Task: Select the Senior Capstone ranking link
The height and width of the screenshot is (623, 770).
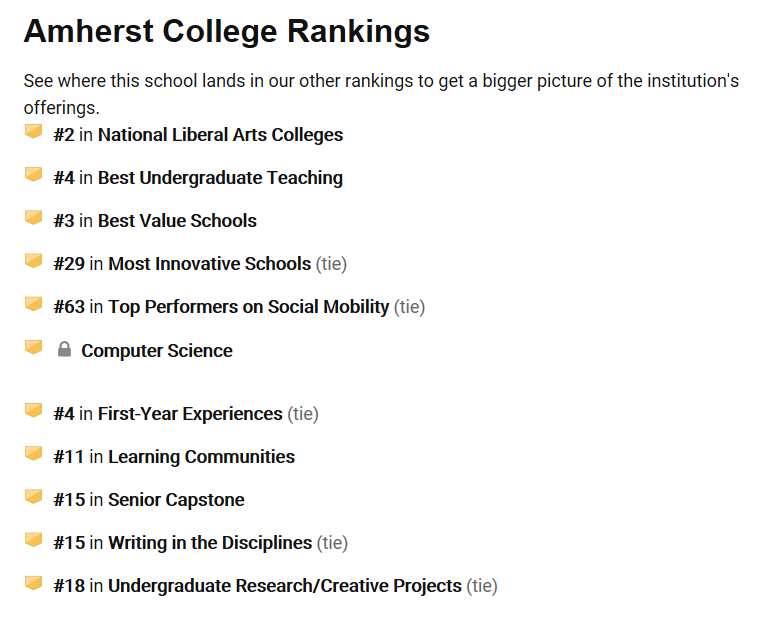Action: [176, 500]
